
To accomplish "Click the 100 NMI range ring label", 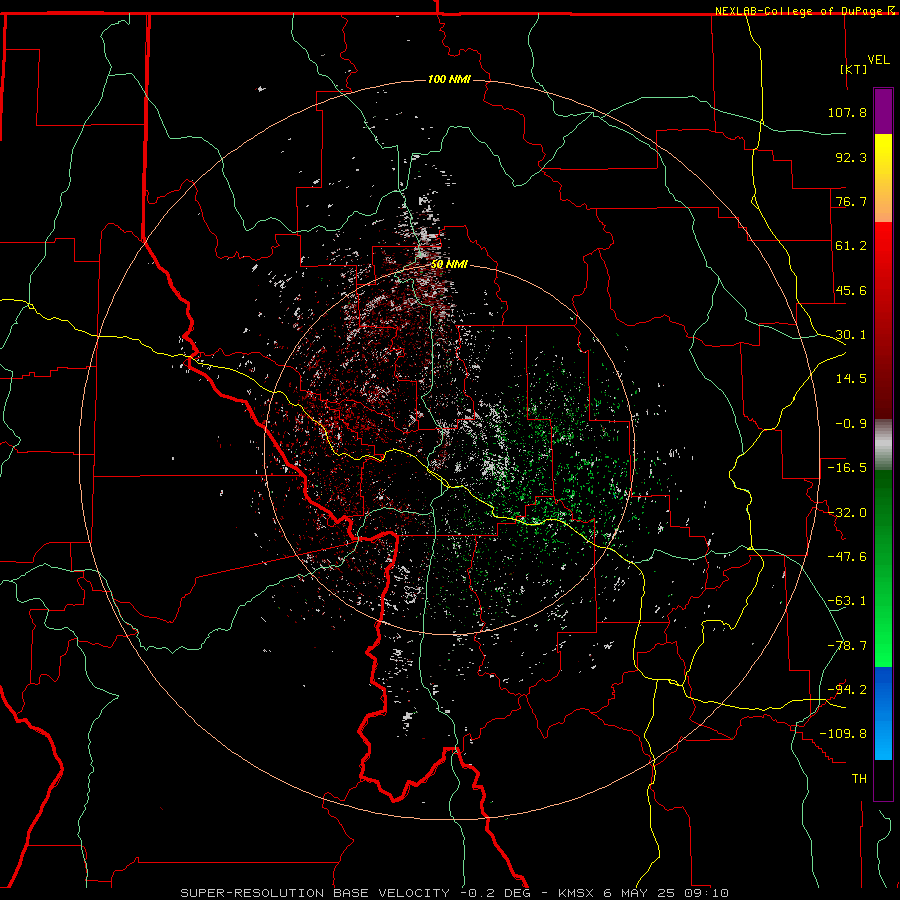I will coord(449,79).
